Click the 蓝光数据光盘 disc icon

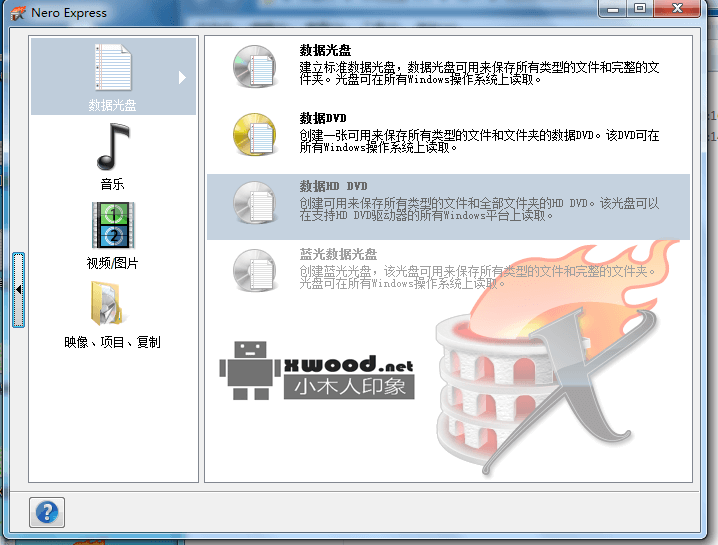click(255, 270)
